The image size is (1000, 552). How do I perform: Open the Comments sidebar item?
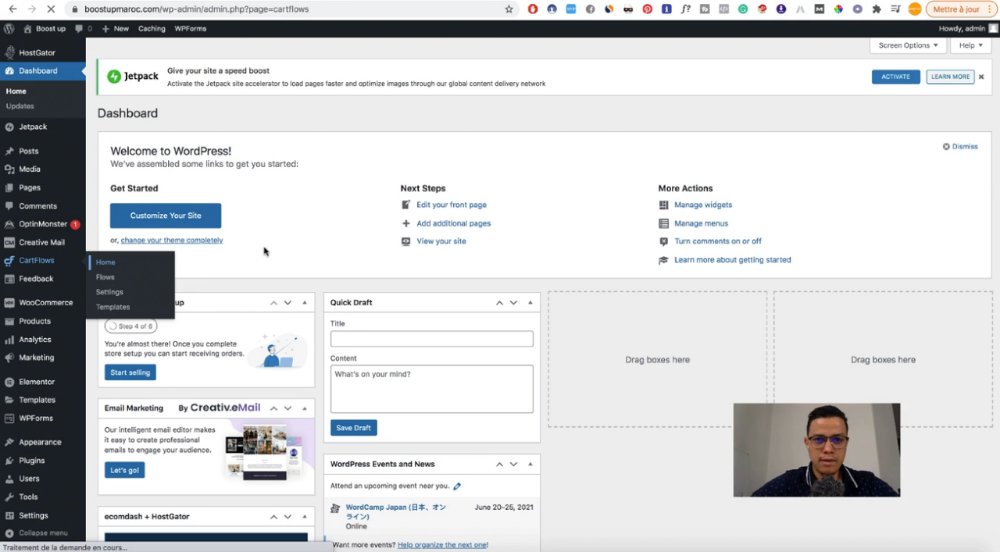click(38, 207)
